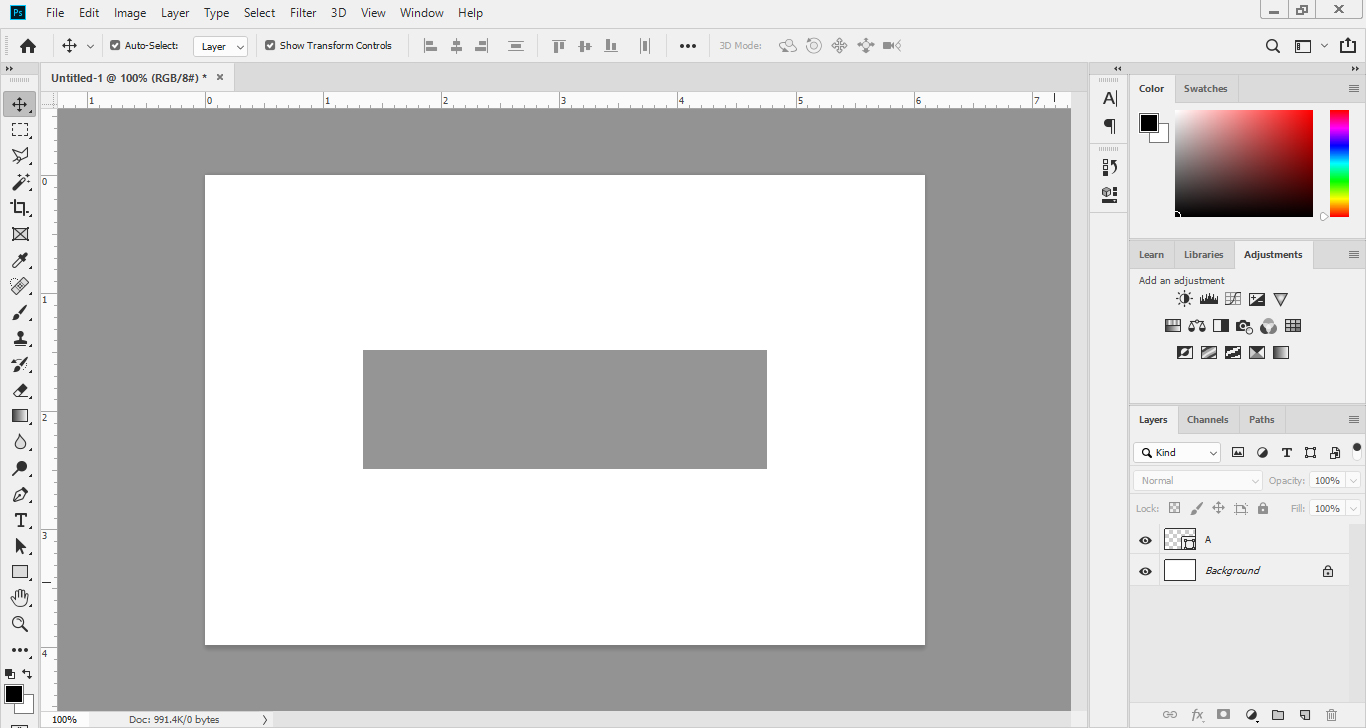Switch to the Libraries tab

pos(1203,254)
